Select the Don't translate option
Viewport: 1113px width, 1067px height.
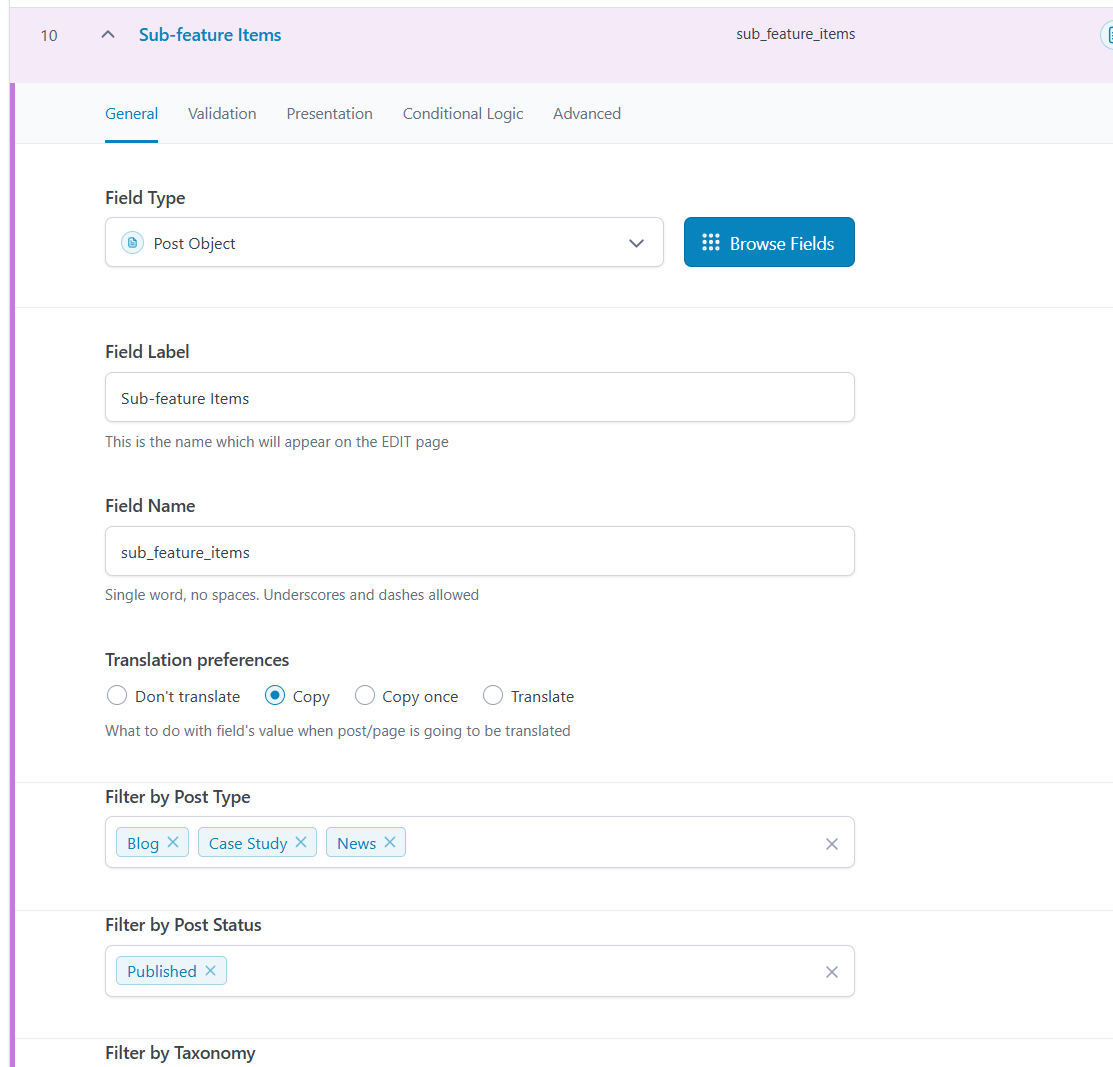(116, 696)
